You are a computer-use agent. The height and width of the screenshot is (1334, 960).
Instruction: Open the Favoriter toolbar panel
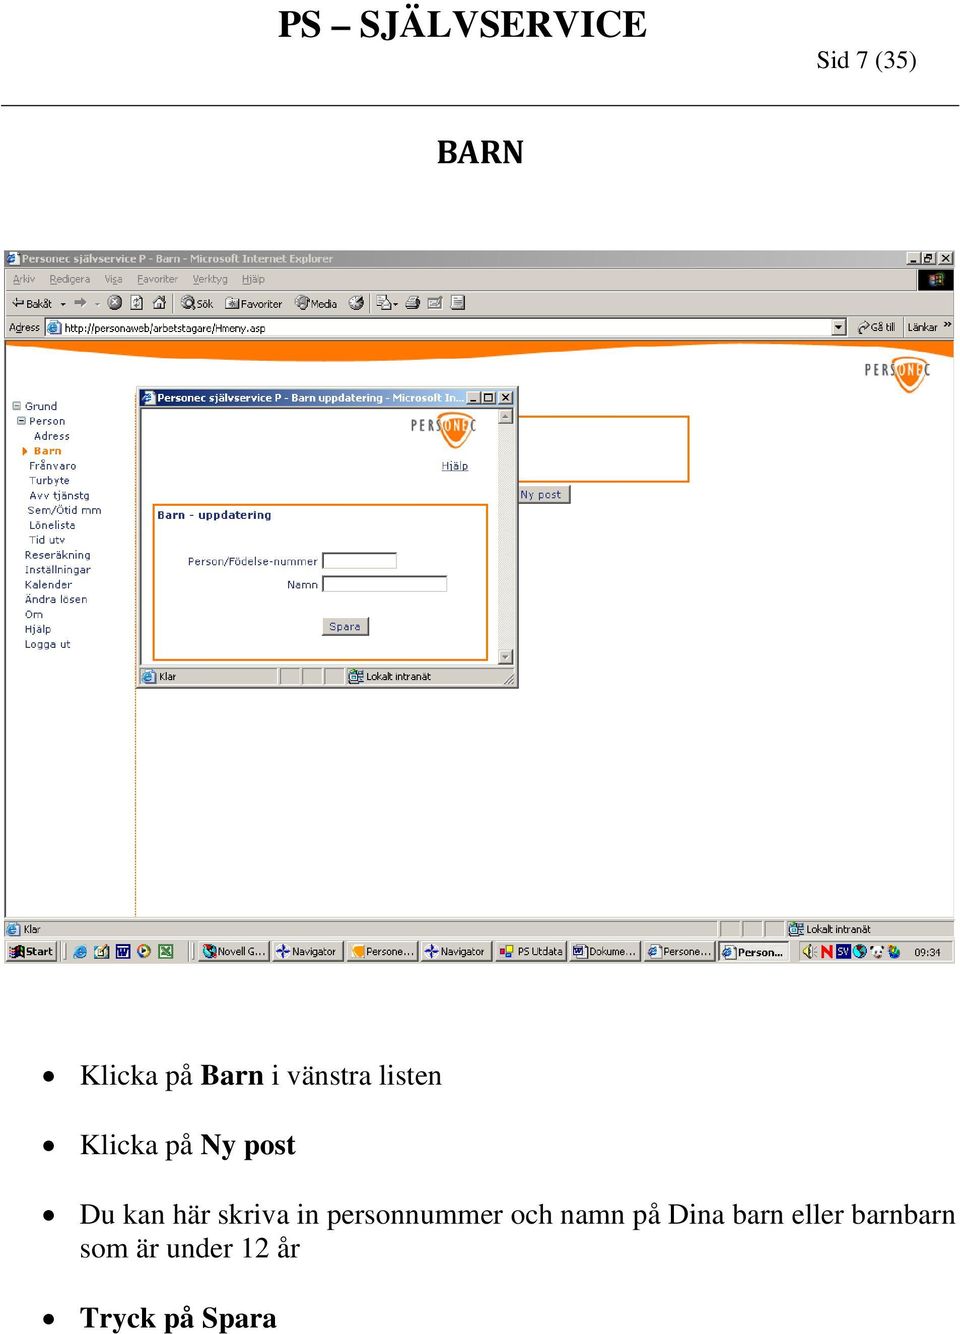tap(254, 303)
